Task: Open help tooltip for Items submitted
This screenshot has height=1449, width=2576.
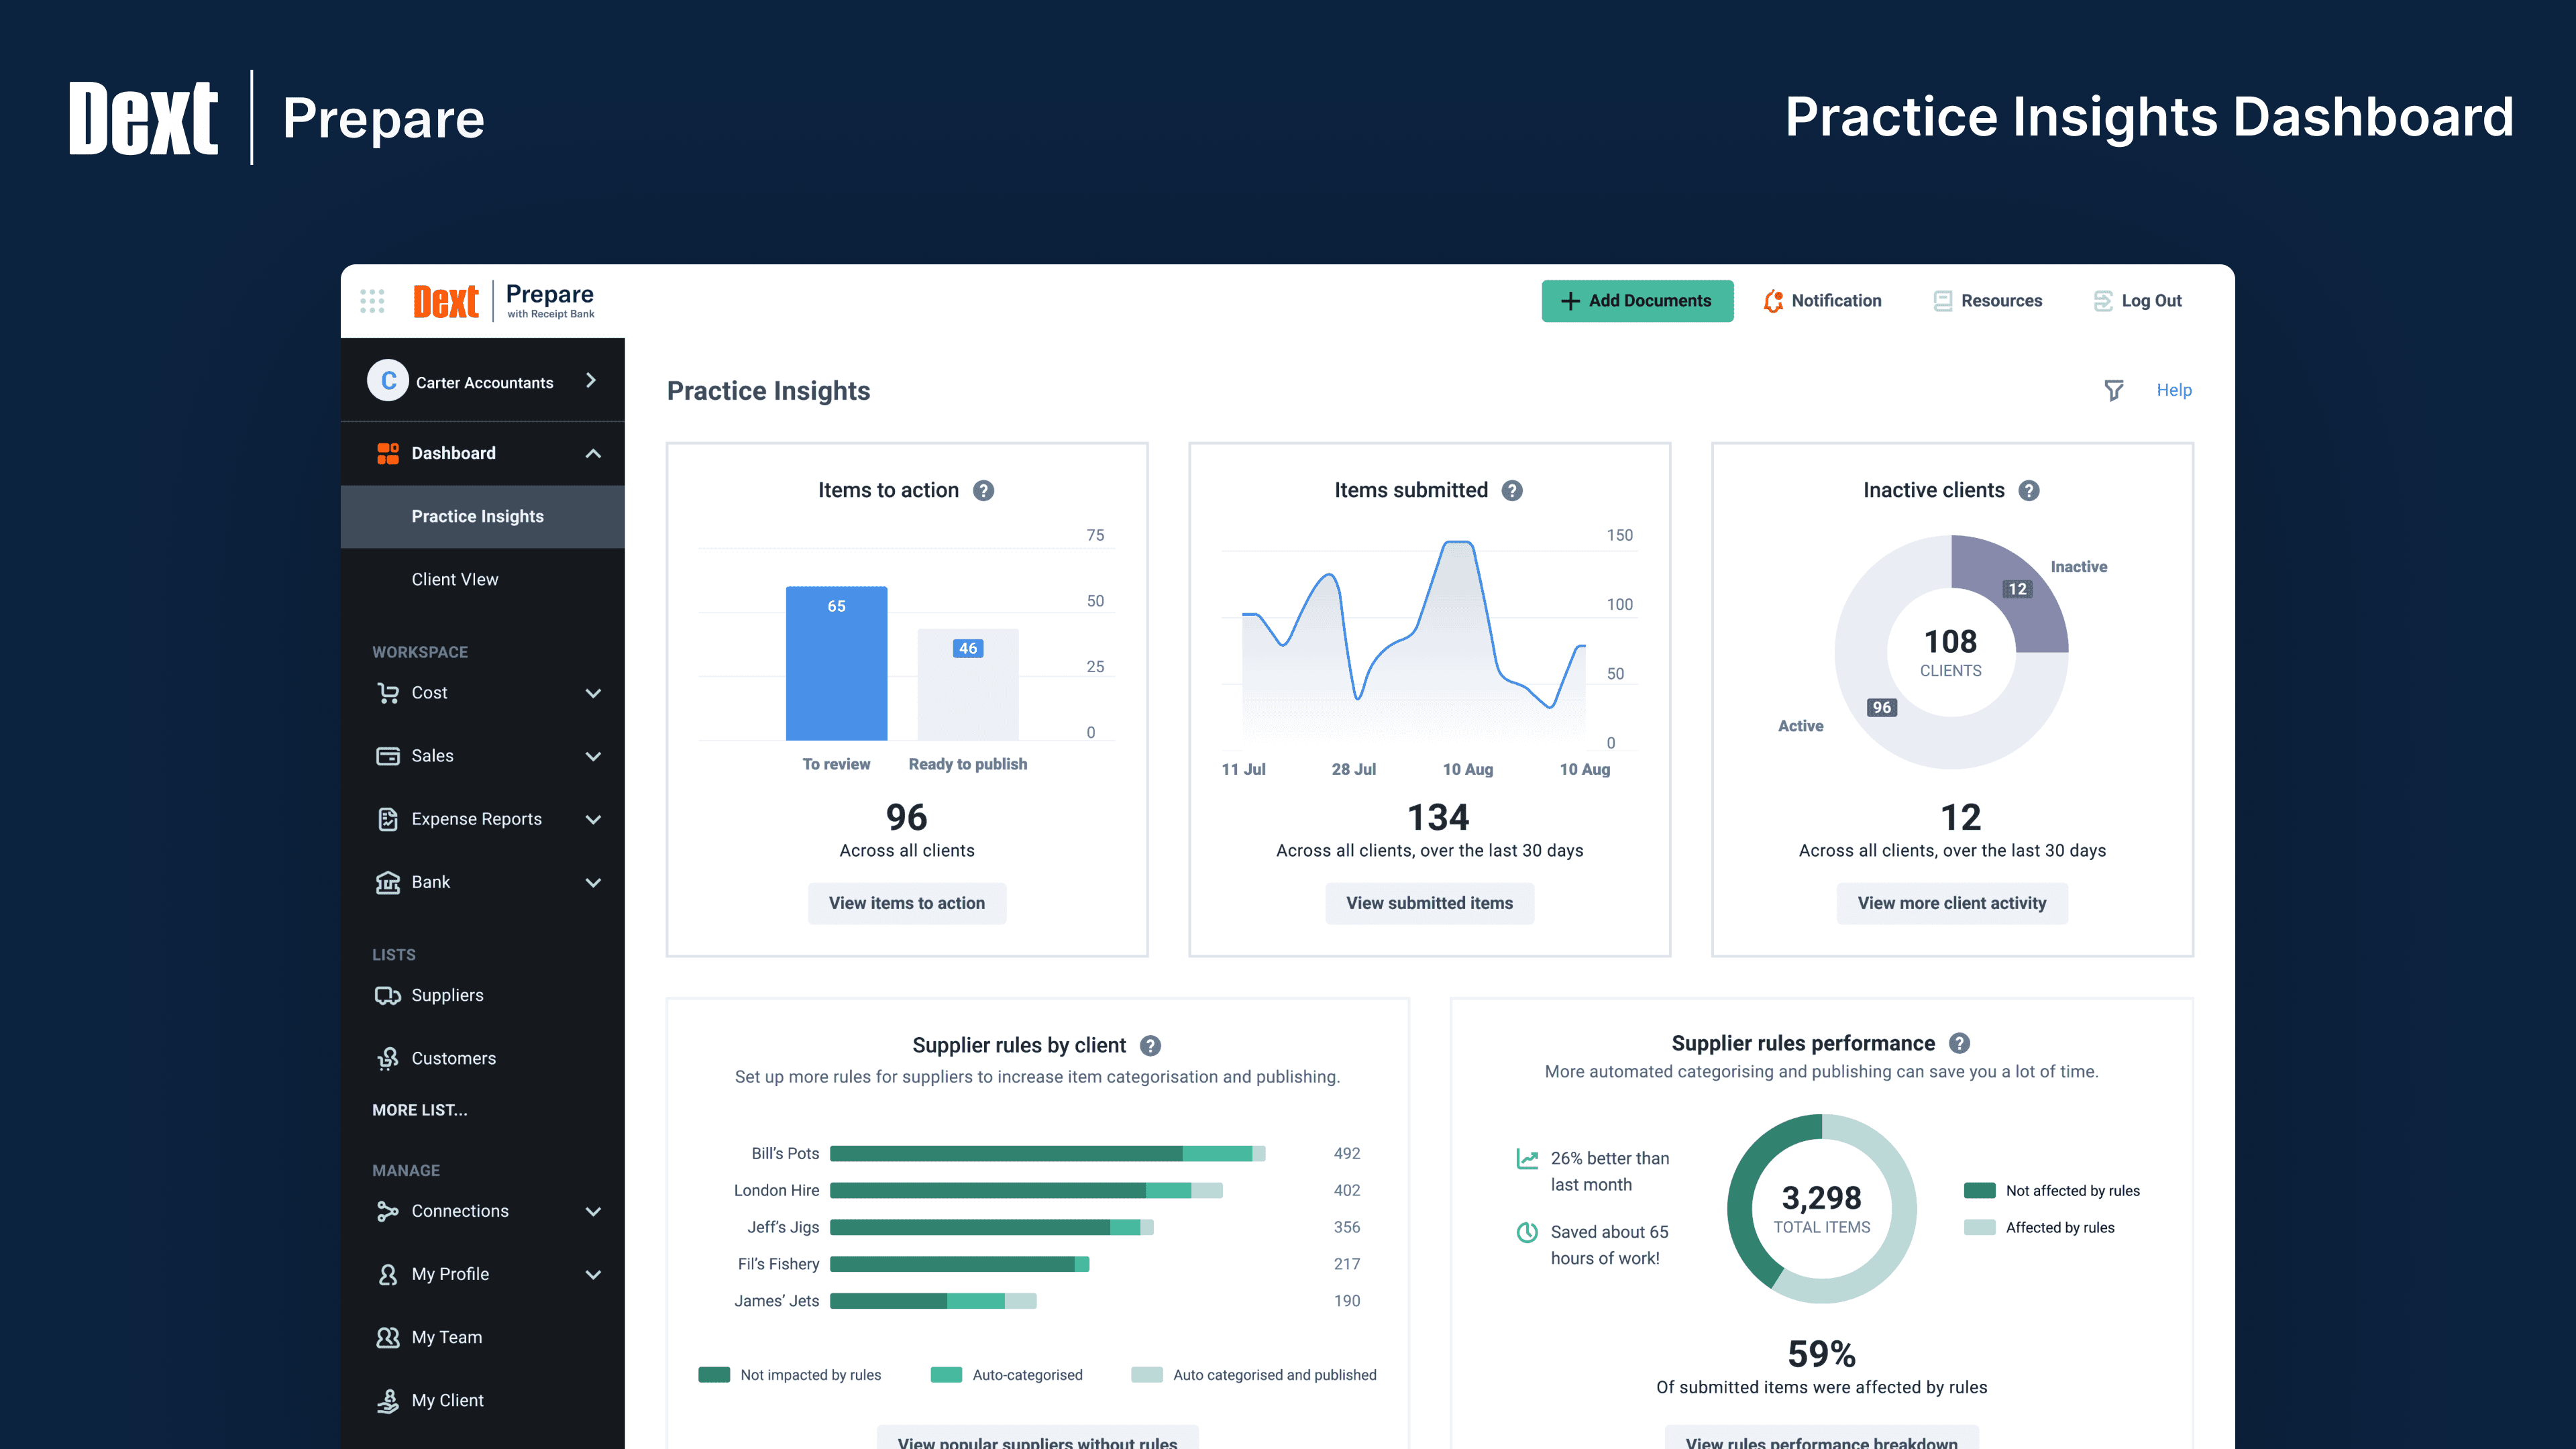Action: pos(1513,491)
